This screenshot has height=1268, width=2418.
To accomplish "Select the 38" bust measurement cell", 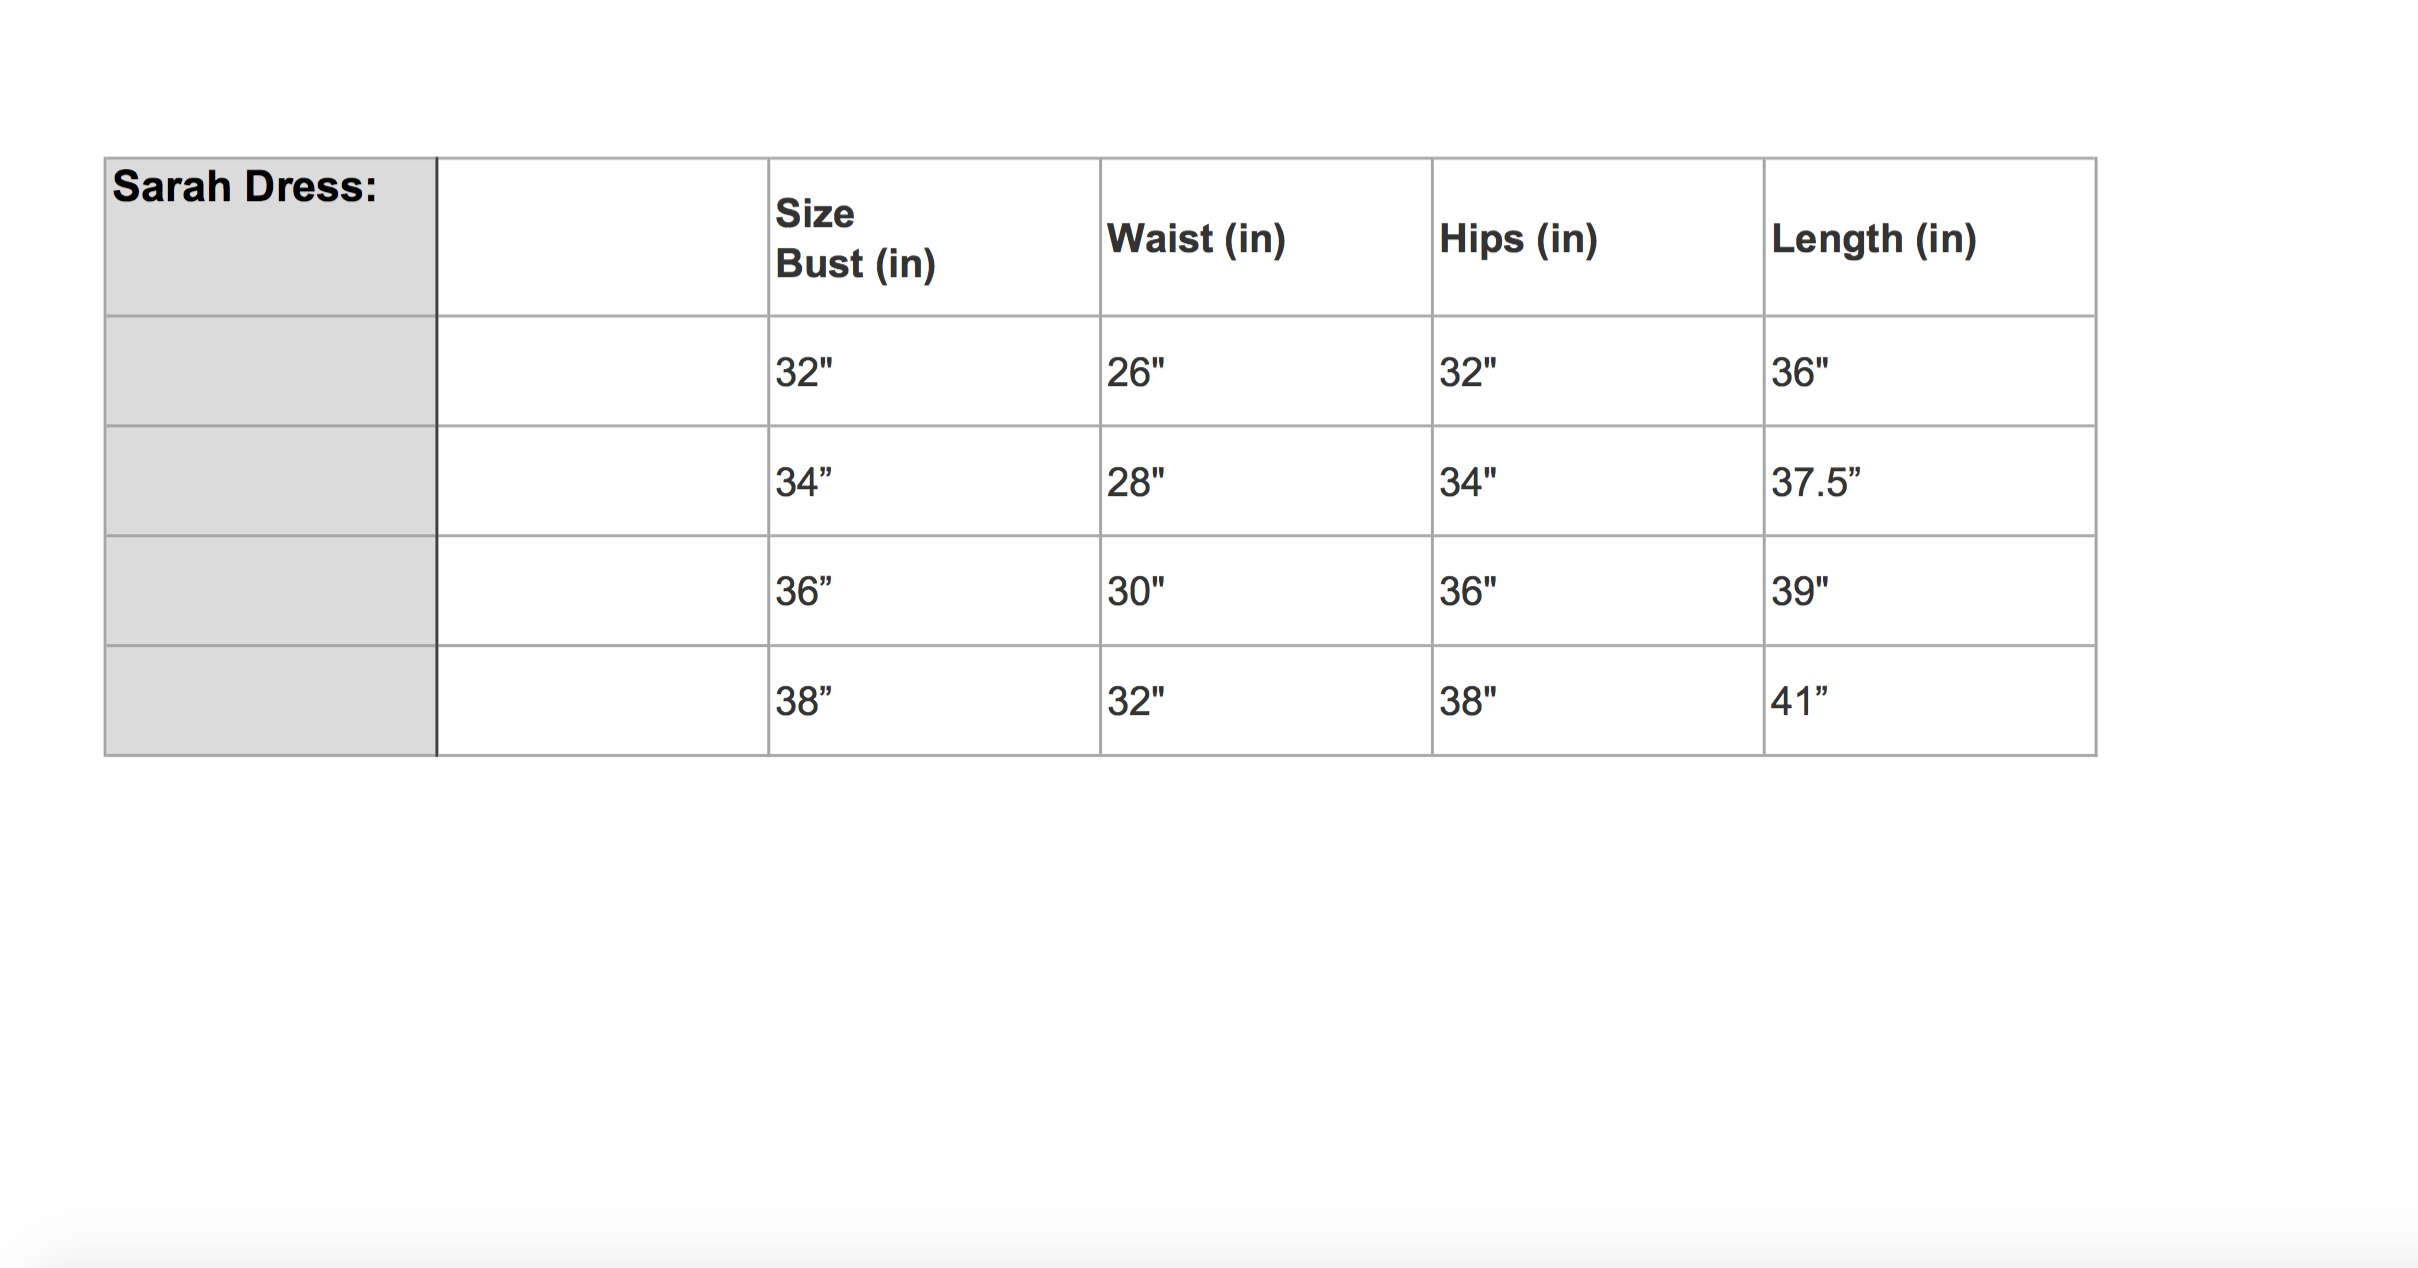I will point(804,701).
